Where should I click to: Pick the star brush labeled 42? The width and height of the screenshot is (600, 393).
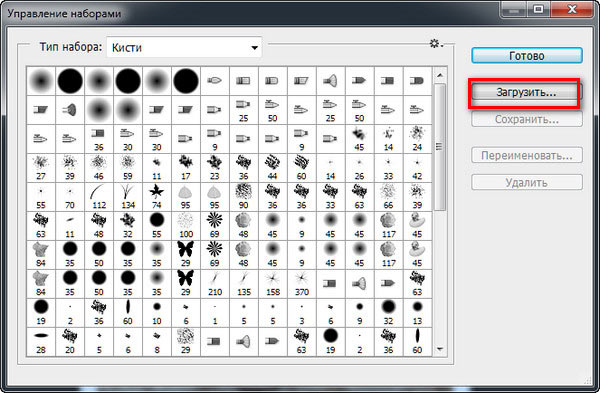tap(417, 168)
